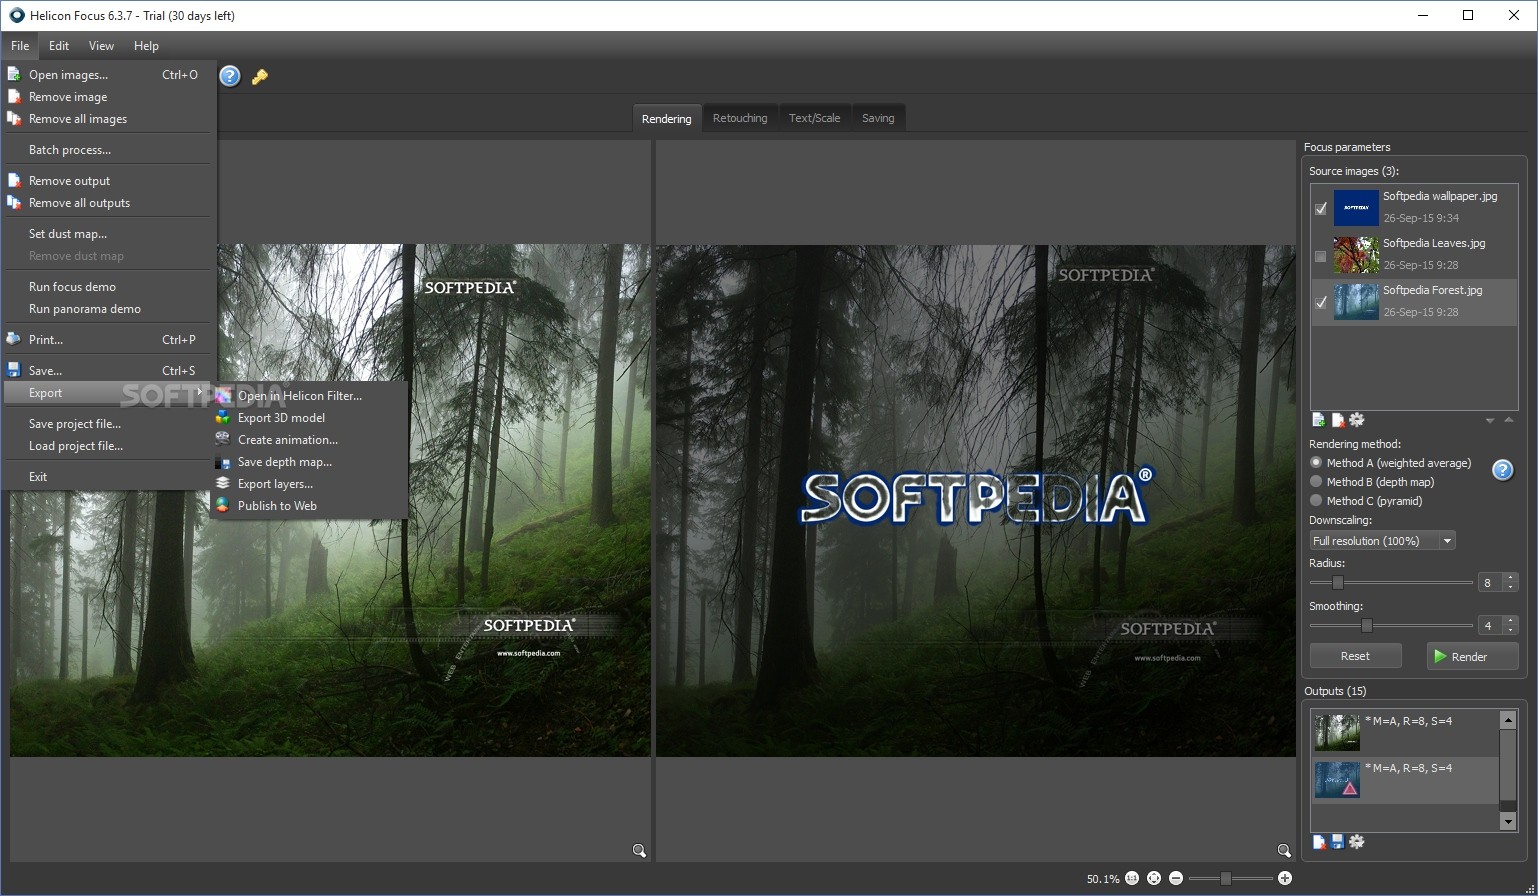This screenshot has width=1538, height=896.
Task: Click the magnifier icon in the left preview
Action: [639, 851]
